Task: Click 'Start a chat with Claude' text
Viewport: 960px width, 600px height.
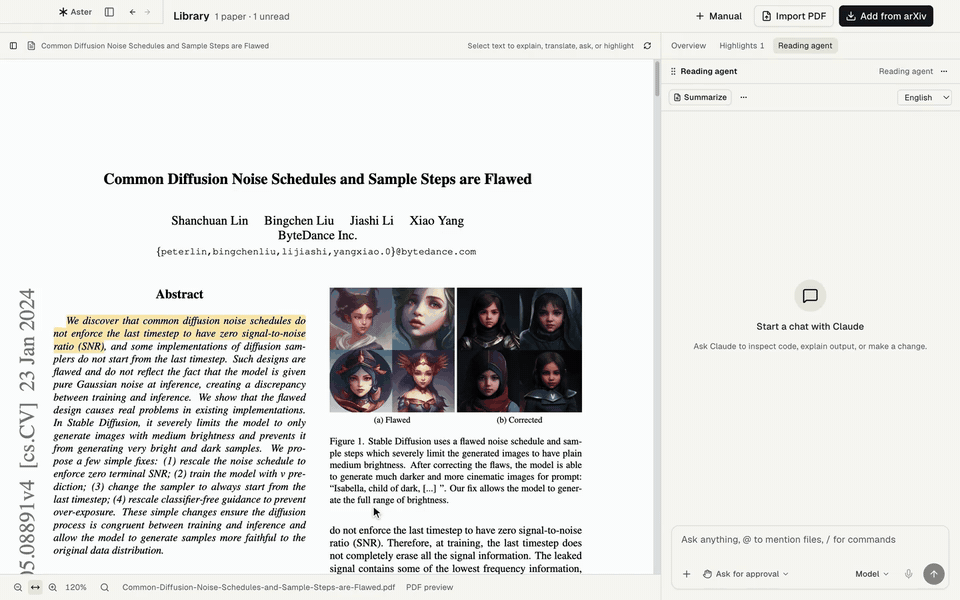Action: [x=810, y=327]
